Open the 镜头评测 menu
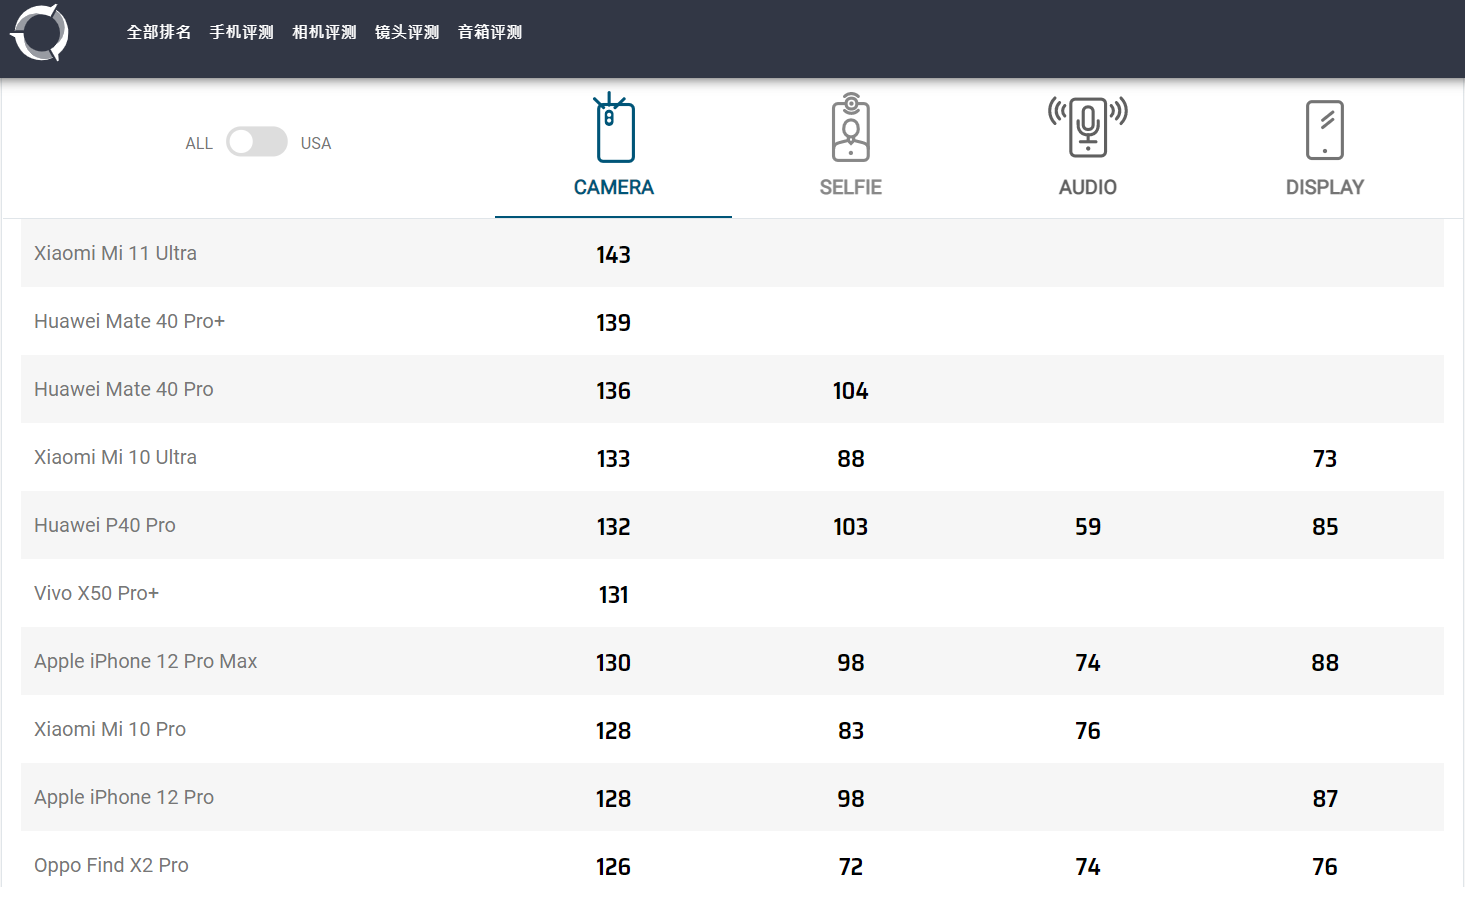 click(407, 32)
